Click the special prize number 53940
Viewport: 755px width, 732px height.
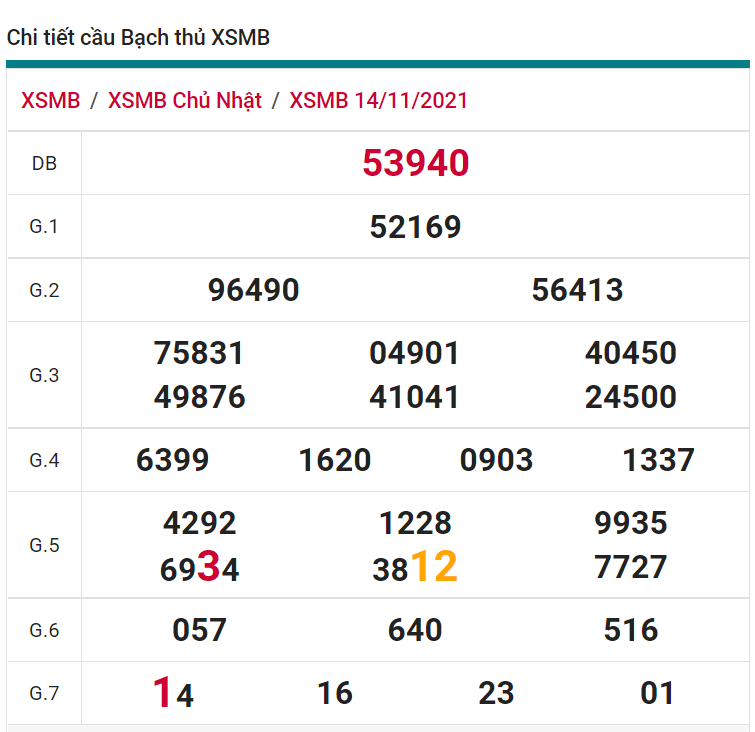point(415,163)
